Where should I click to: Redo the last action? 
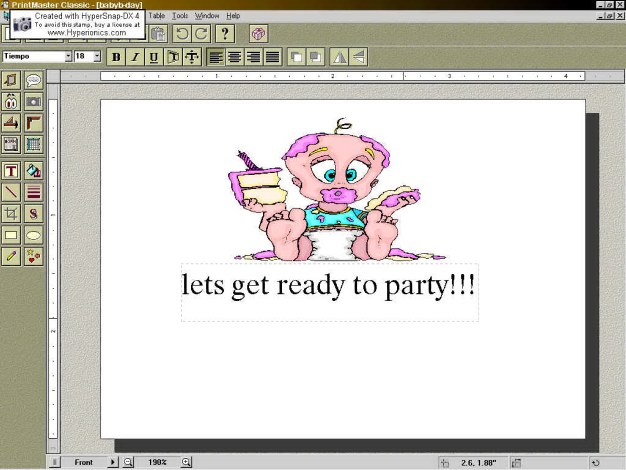click(x=201, y=34)
